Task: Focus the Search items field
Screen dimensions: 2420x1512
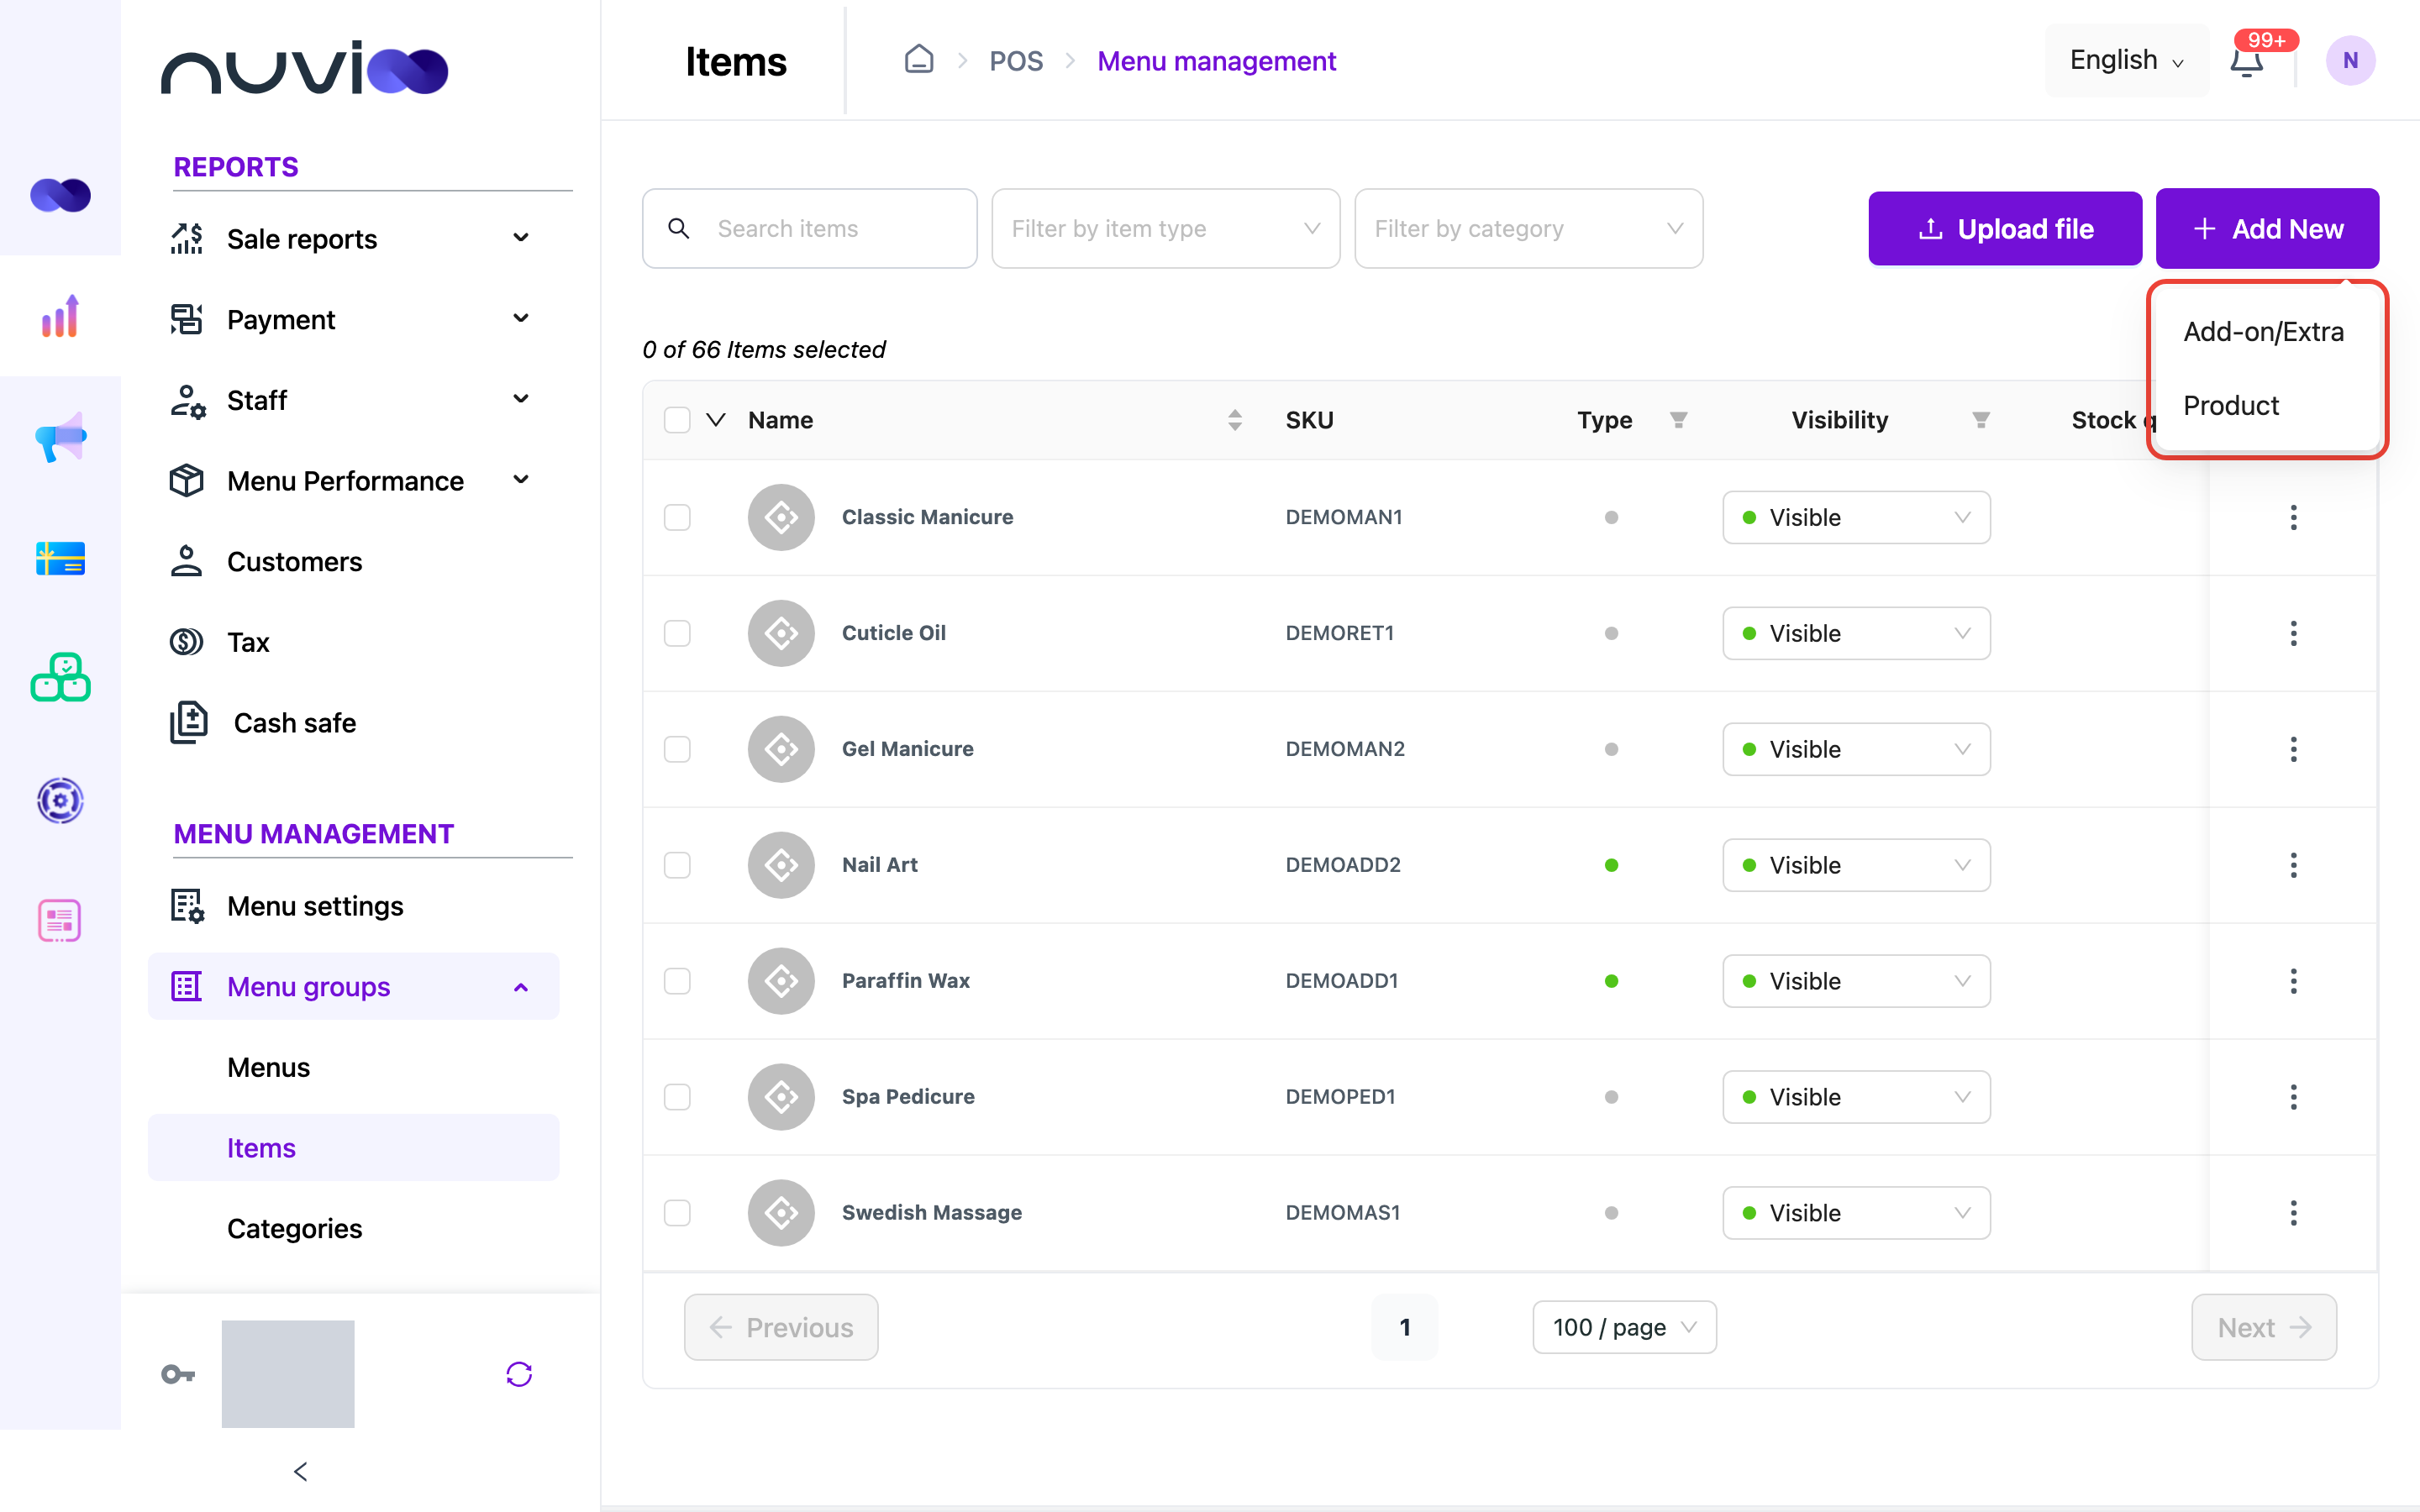Action: coord(809,229)
